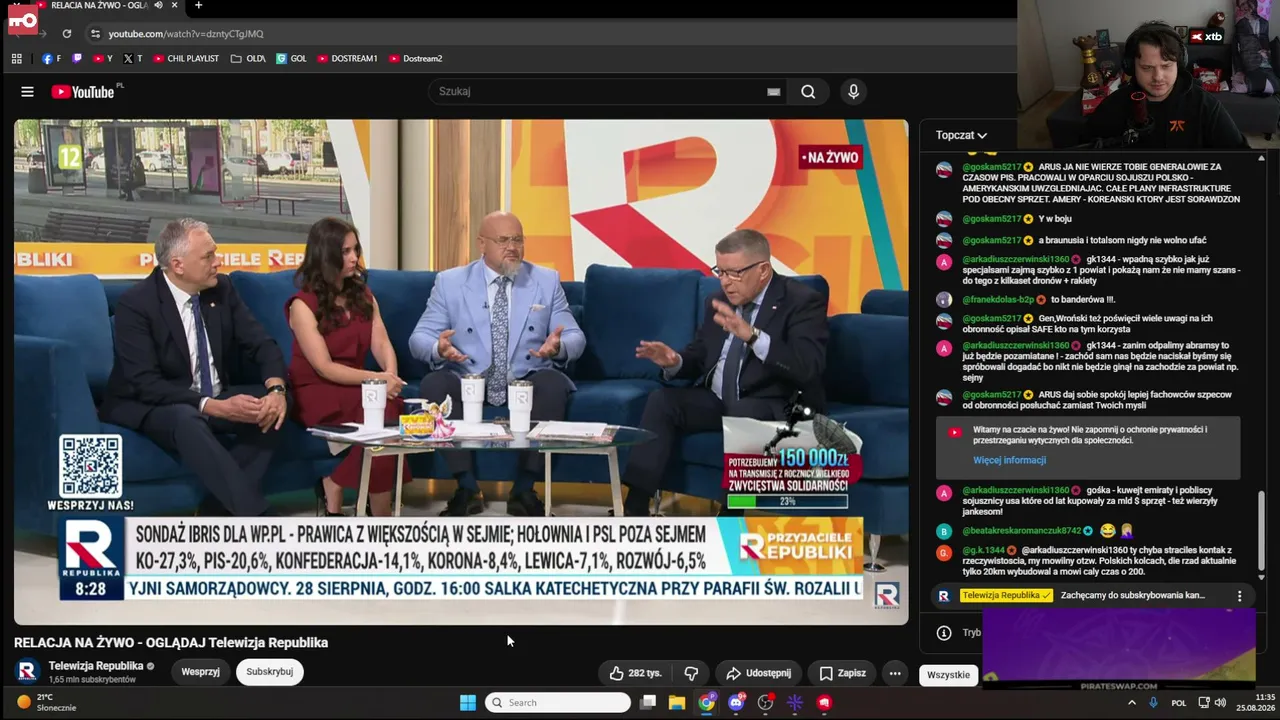This screenshot has height=720, width=1280.
Task: Open the Facebook bookmark labeled F
Action: pos(51,59)
